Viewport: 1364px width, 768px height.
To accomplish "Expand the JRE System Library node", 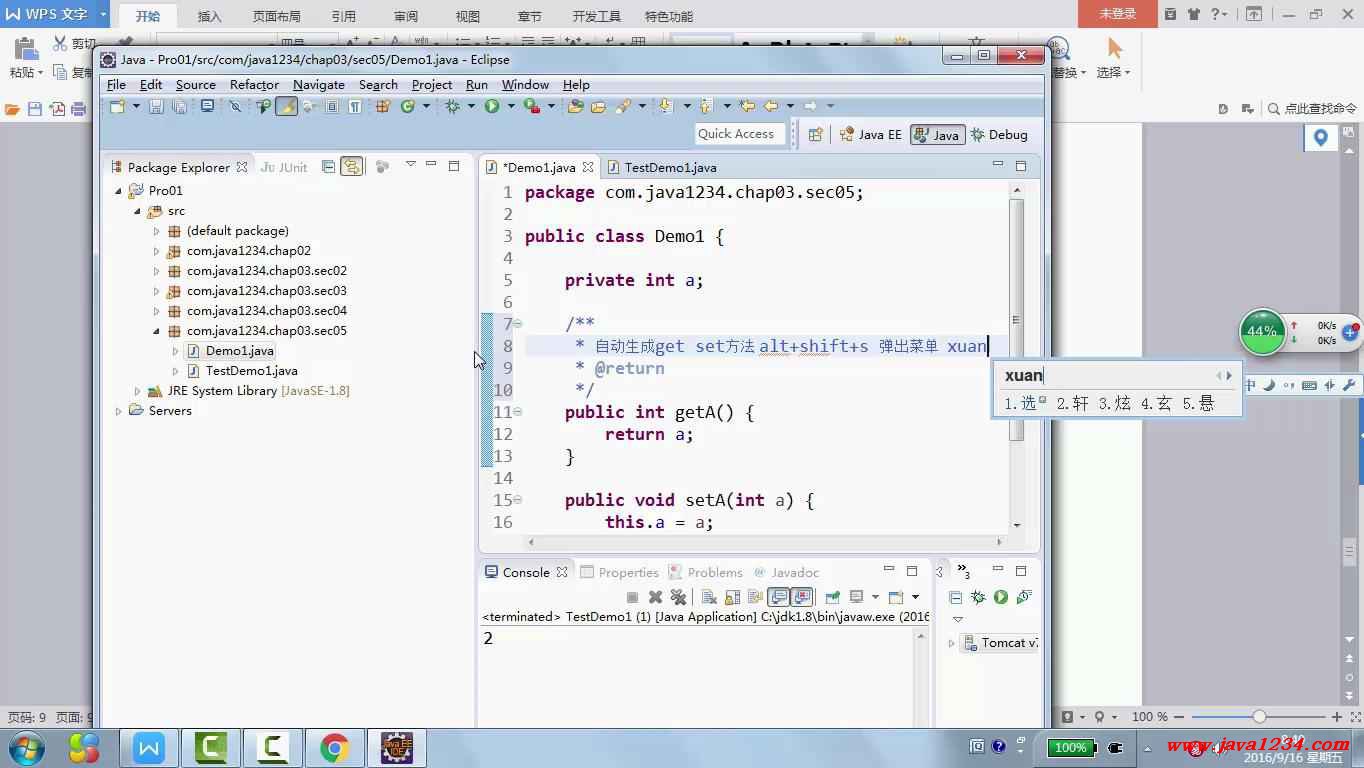I will 138,391.
